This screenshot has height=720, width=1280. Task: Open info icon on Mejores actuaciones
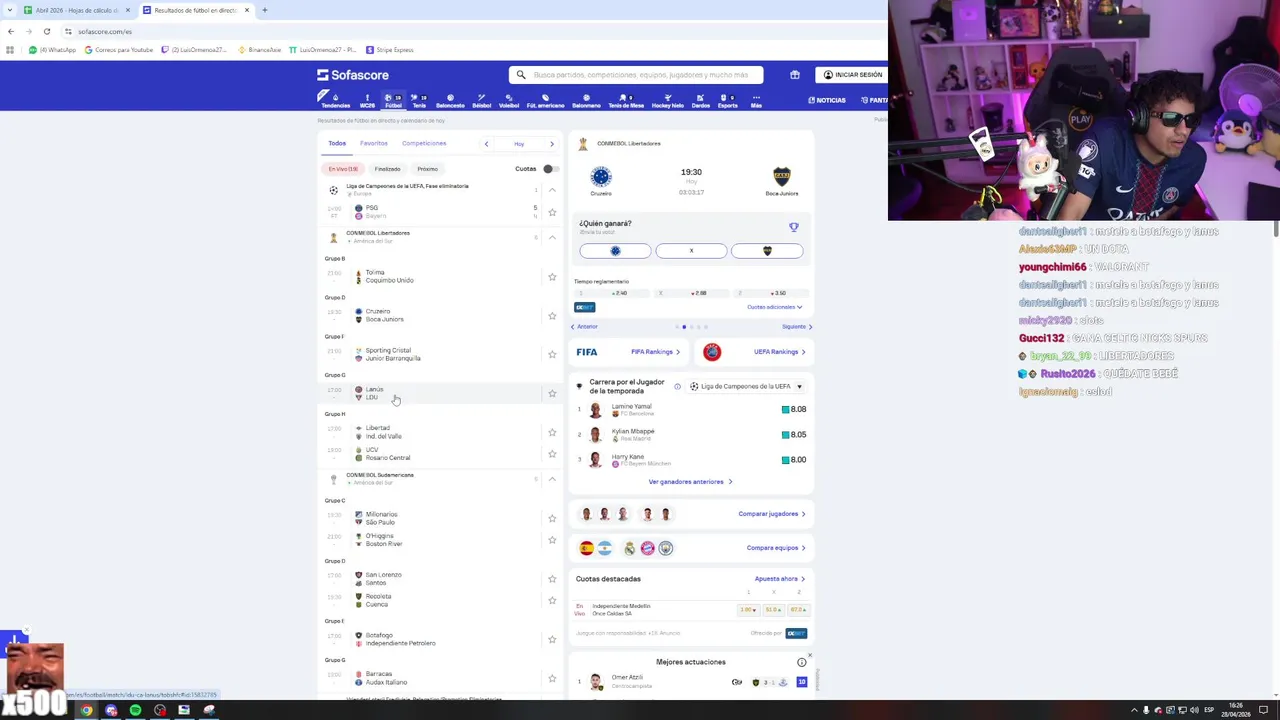[x=801, y=662]
